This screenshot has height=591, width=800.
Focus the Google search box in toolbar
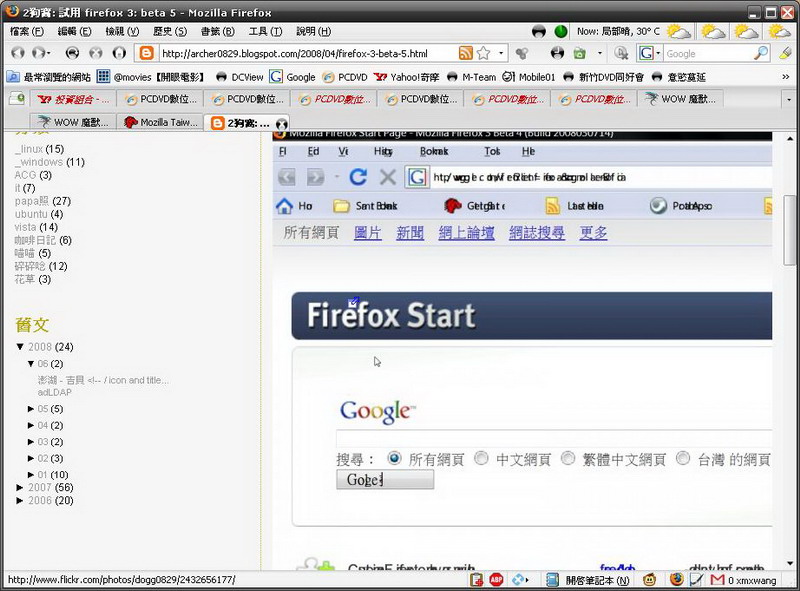(709, 53)
